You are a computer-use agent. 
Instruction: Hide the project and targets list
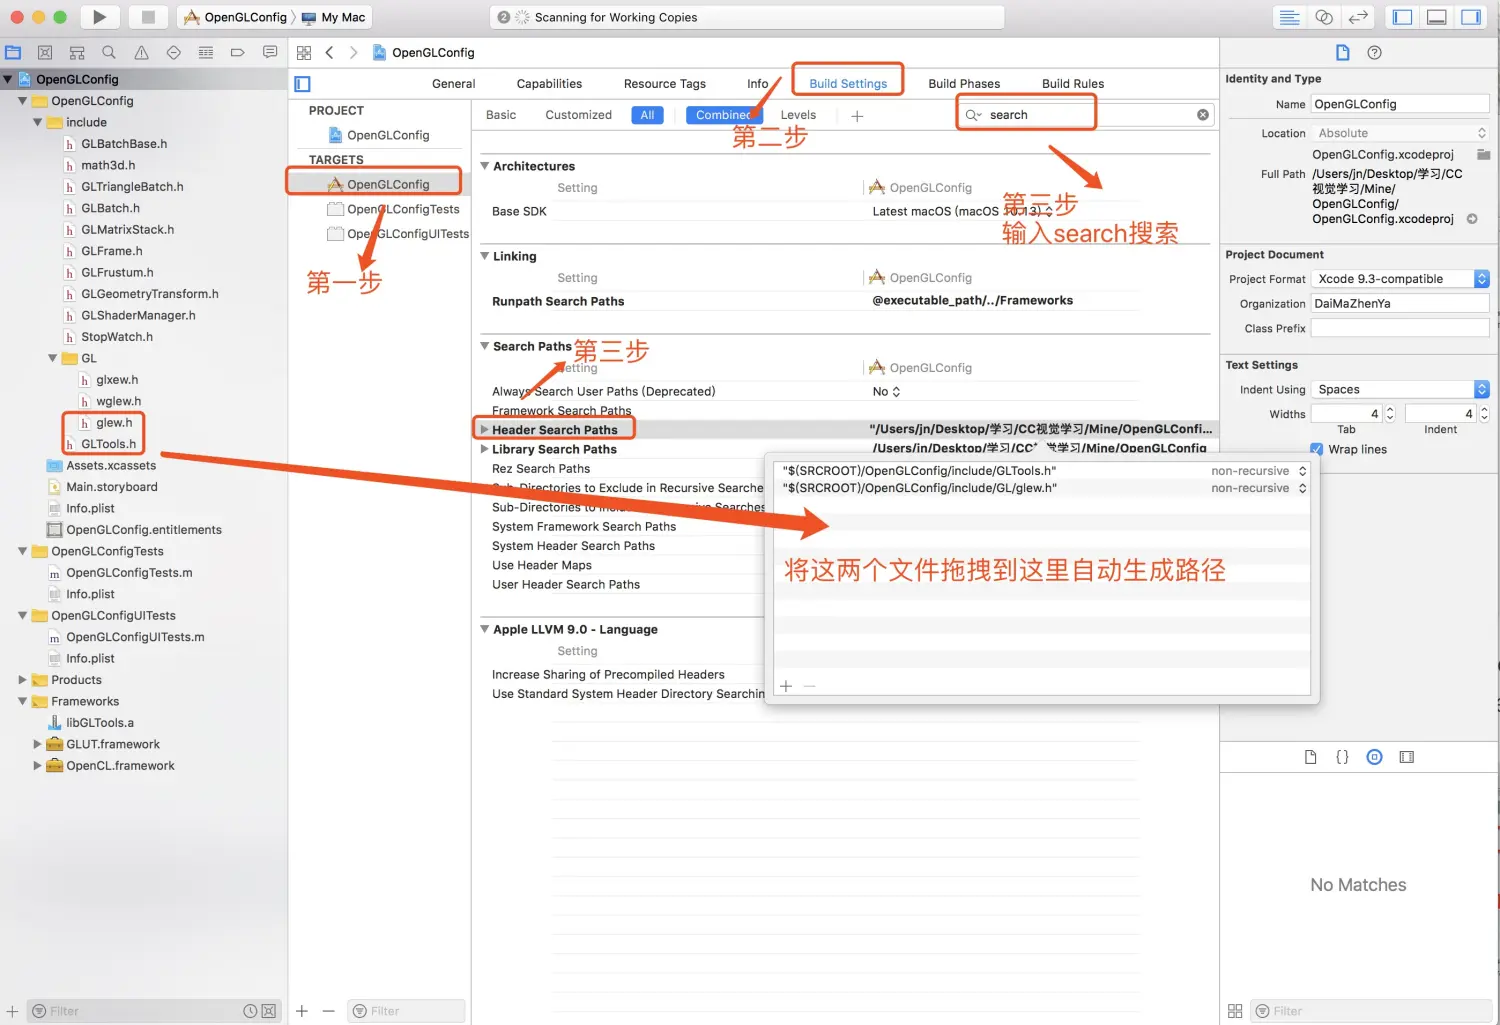303,84
